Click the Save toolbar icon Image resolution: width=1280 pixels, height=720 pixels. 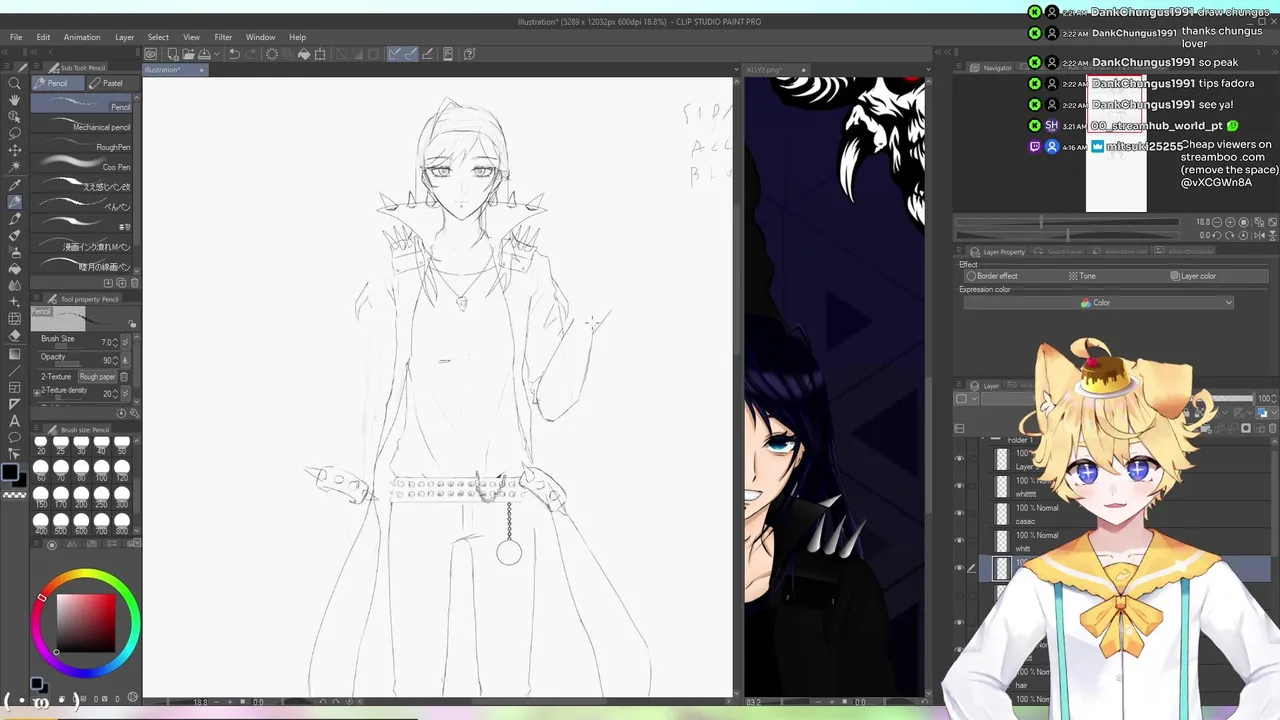click(204, 54)
